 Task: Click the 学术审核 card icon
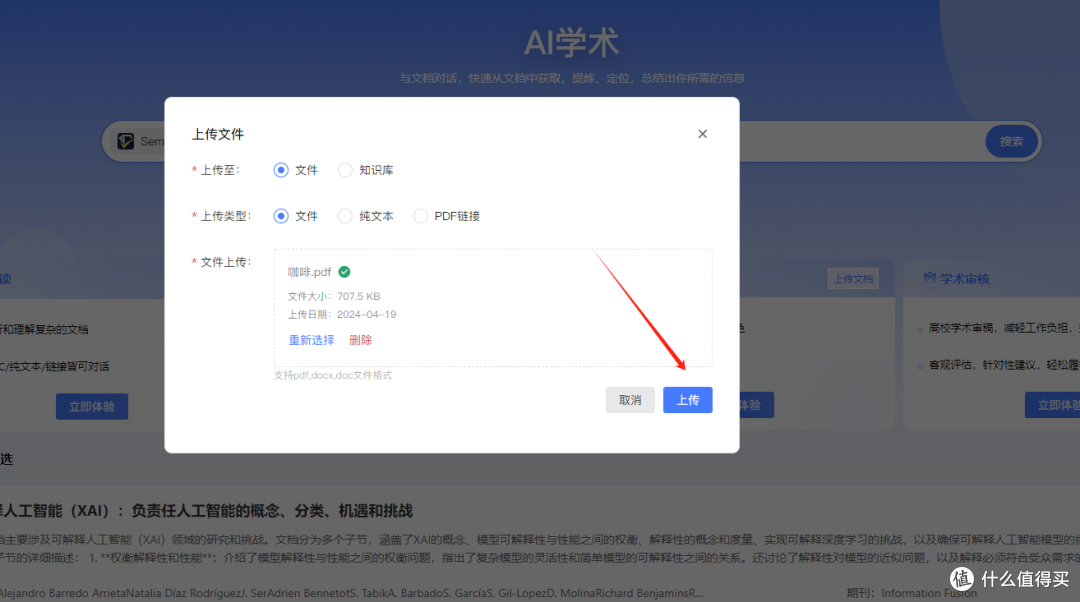929,278
